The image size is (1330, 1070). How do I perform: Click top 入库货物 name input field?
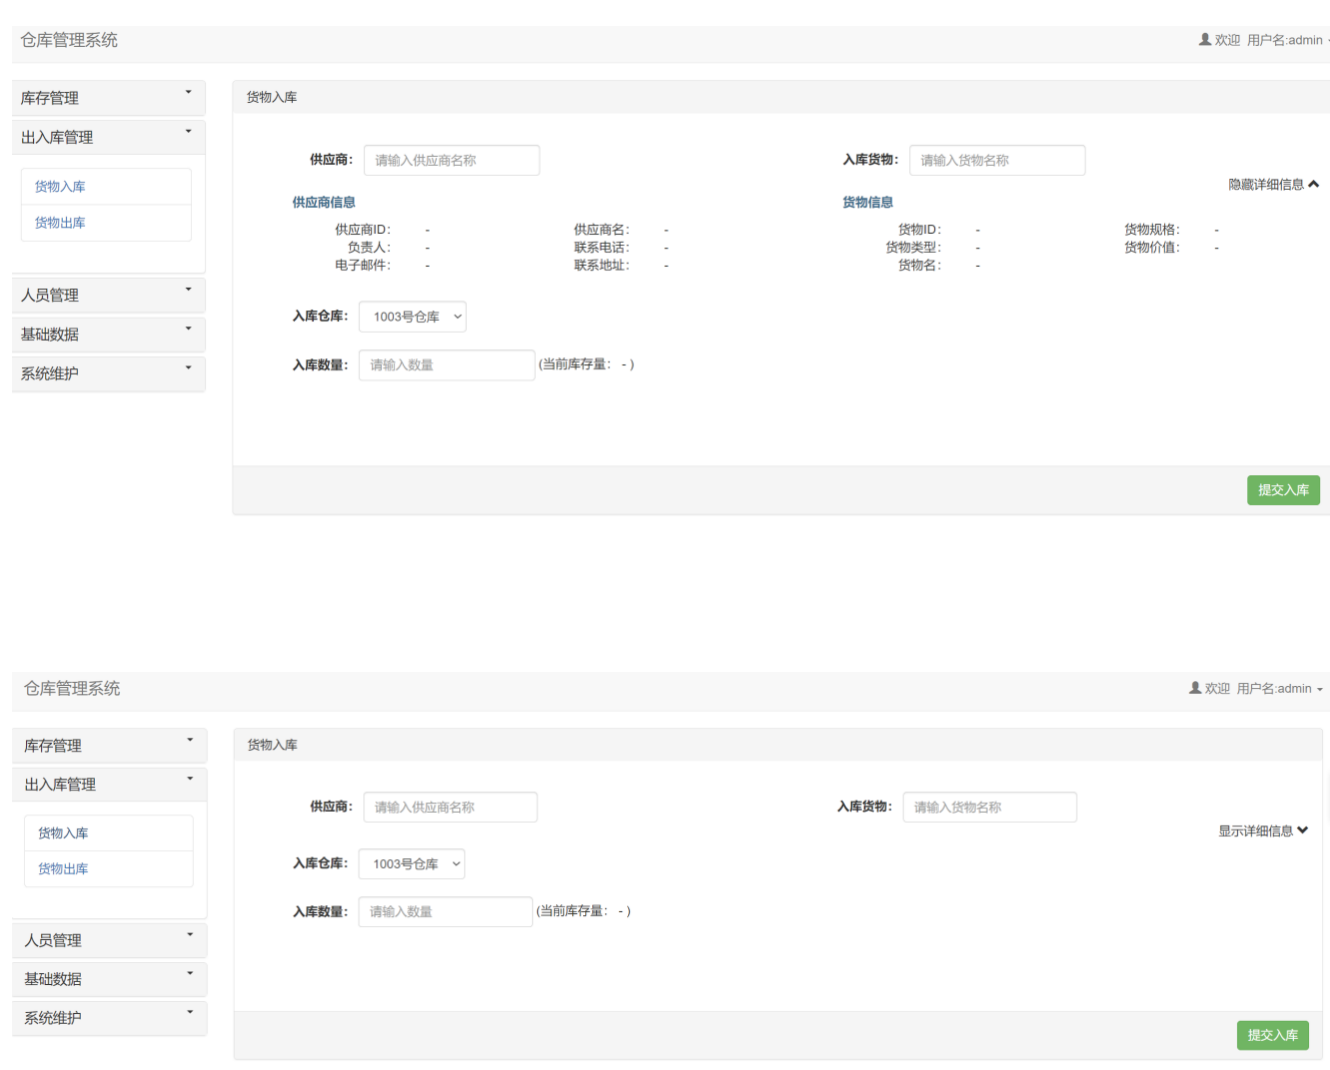coord(997,160)
